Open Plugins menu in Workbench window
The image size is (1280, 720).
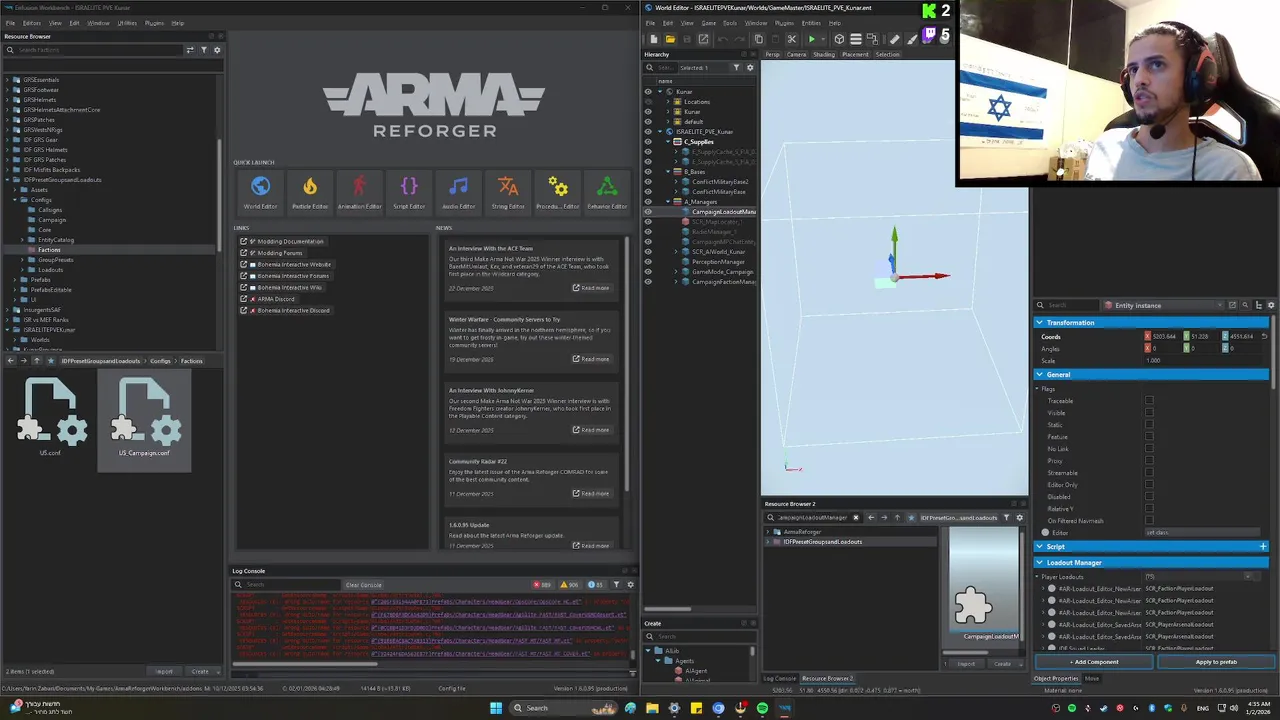154,23
